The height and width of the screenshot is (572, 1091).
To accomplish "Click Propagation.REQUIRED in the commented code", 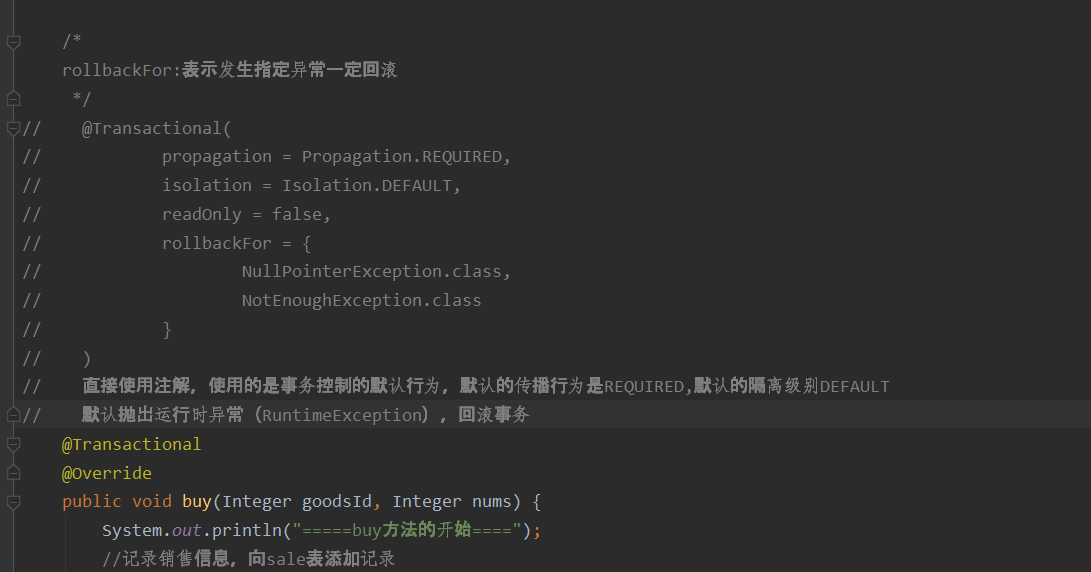I will [401, 157].
